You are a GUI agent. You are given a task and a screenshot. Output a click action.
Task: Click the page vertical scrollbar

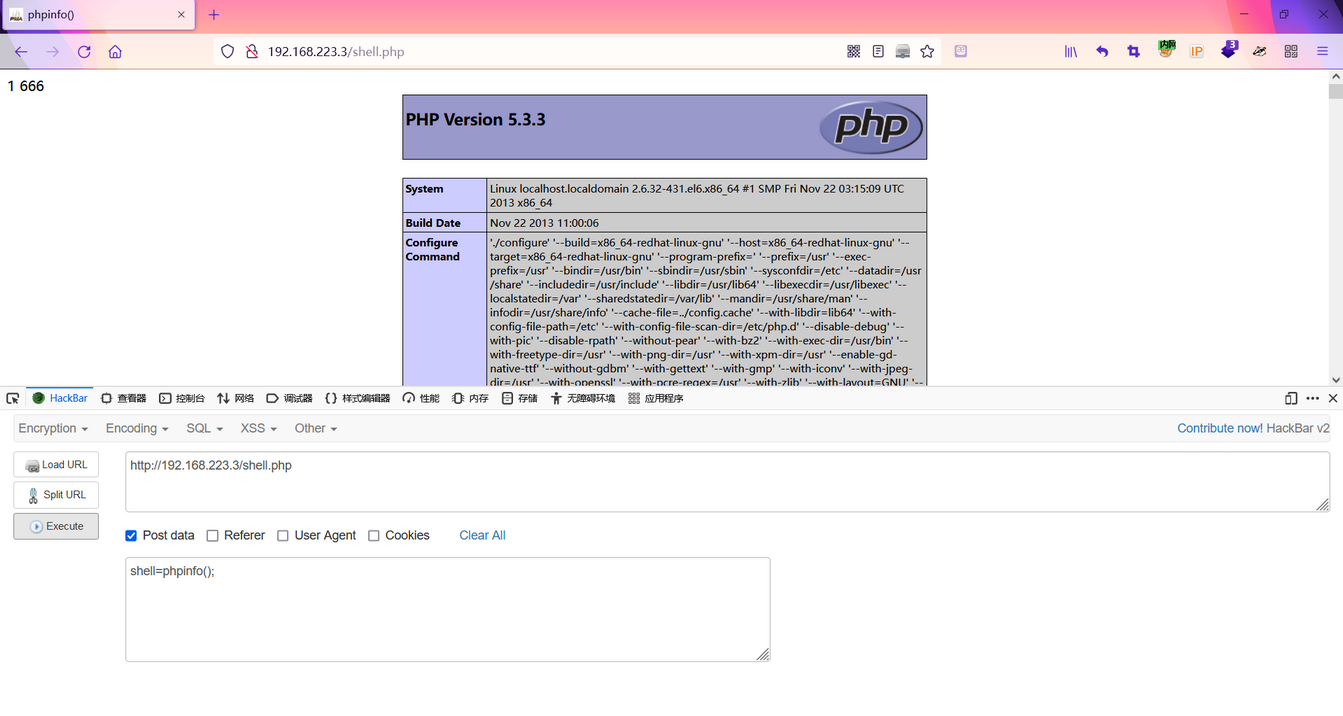1335,230
